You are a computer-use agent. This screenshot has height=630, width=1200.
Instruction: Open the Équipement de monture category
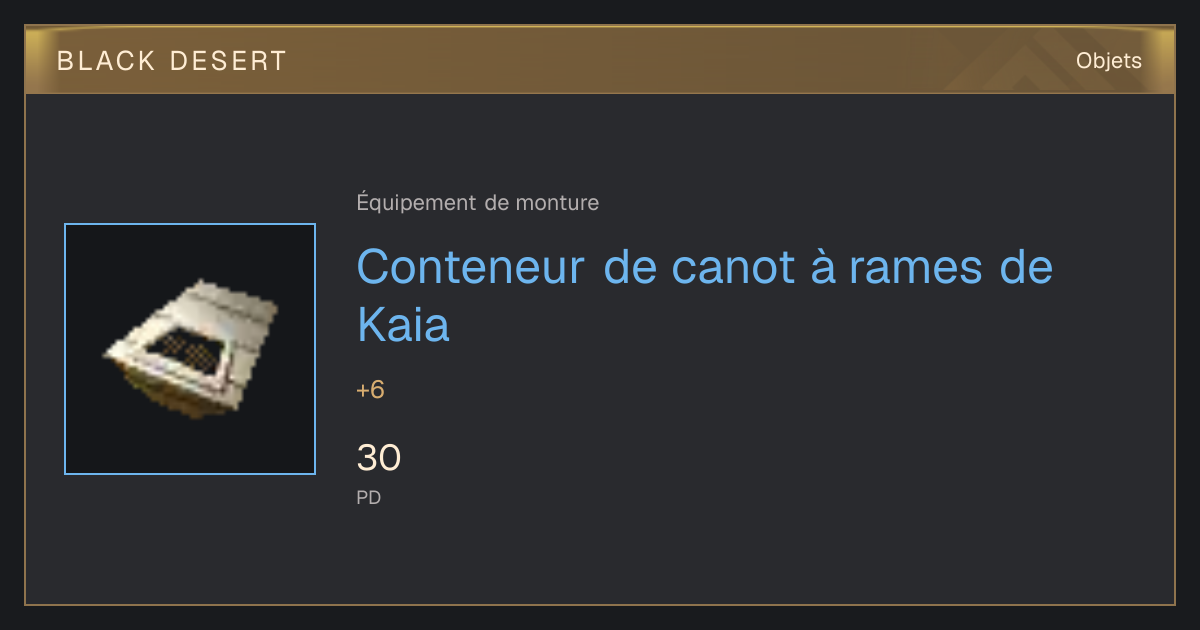click(478, 203)
